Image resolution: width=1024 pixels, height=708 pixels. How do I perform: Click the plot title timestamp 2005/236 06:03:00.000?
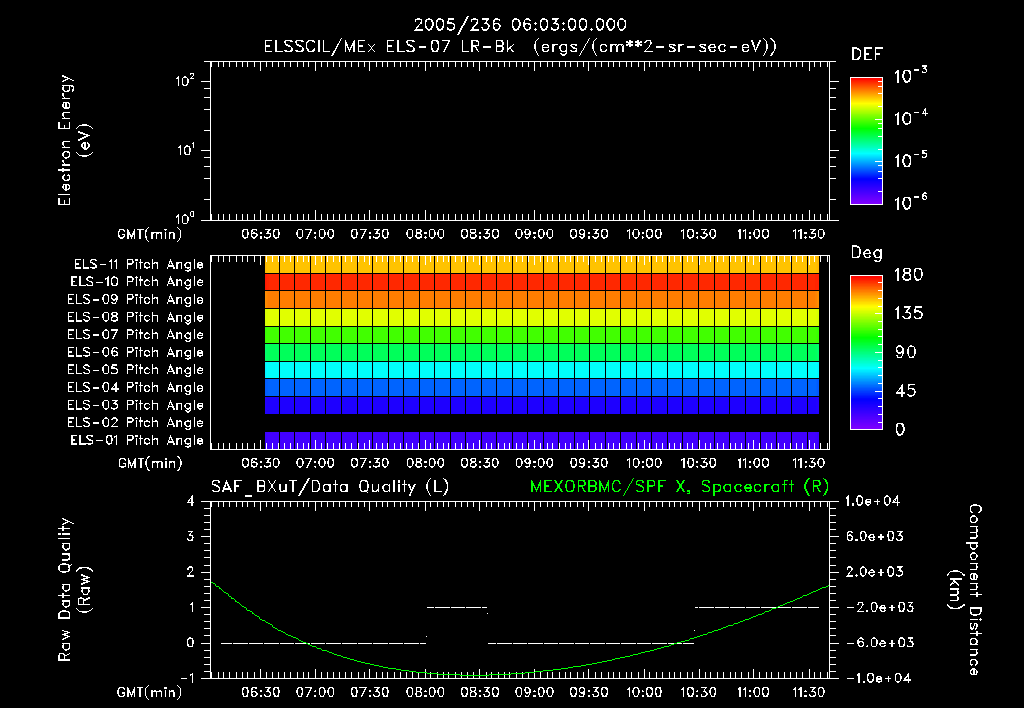520,25
